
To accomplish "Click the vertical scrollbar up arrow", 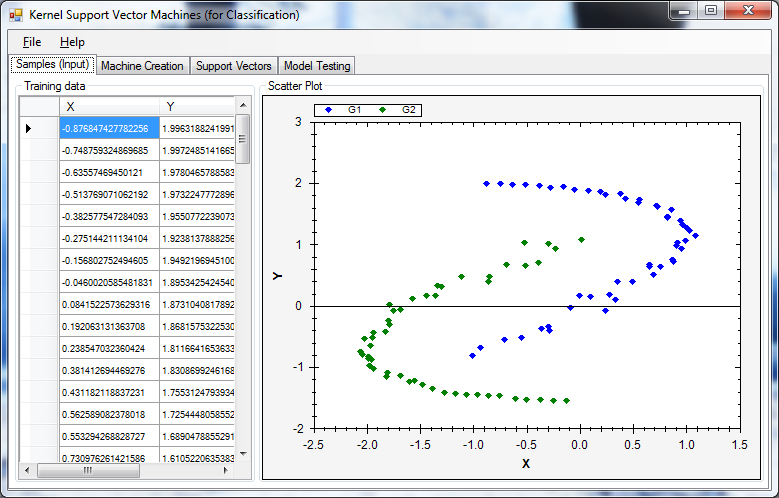I will [x=242, y=105].
